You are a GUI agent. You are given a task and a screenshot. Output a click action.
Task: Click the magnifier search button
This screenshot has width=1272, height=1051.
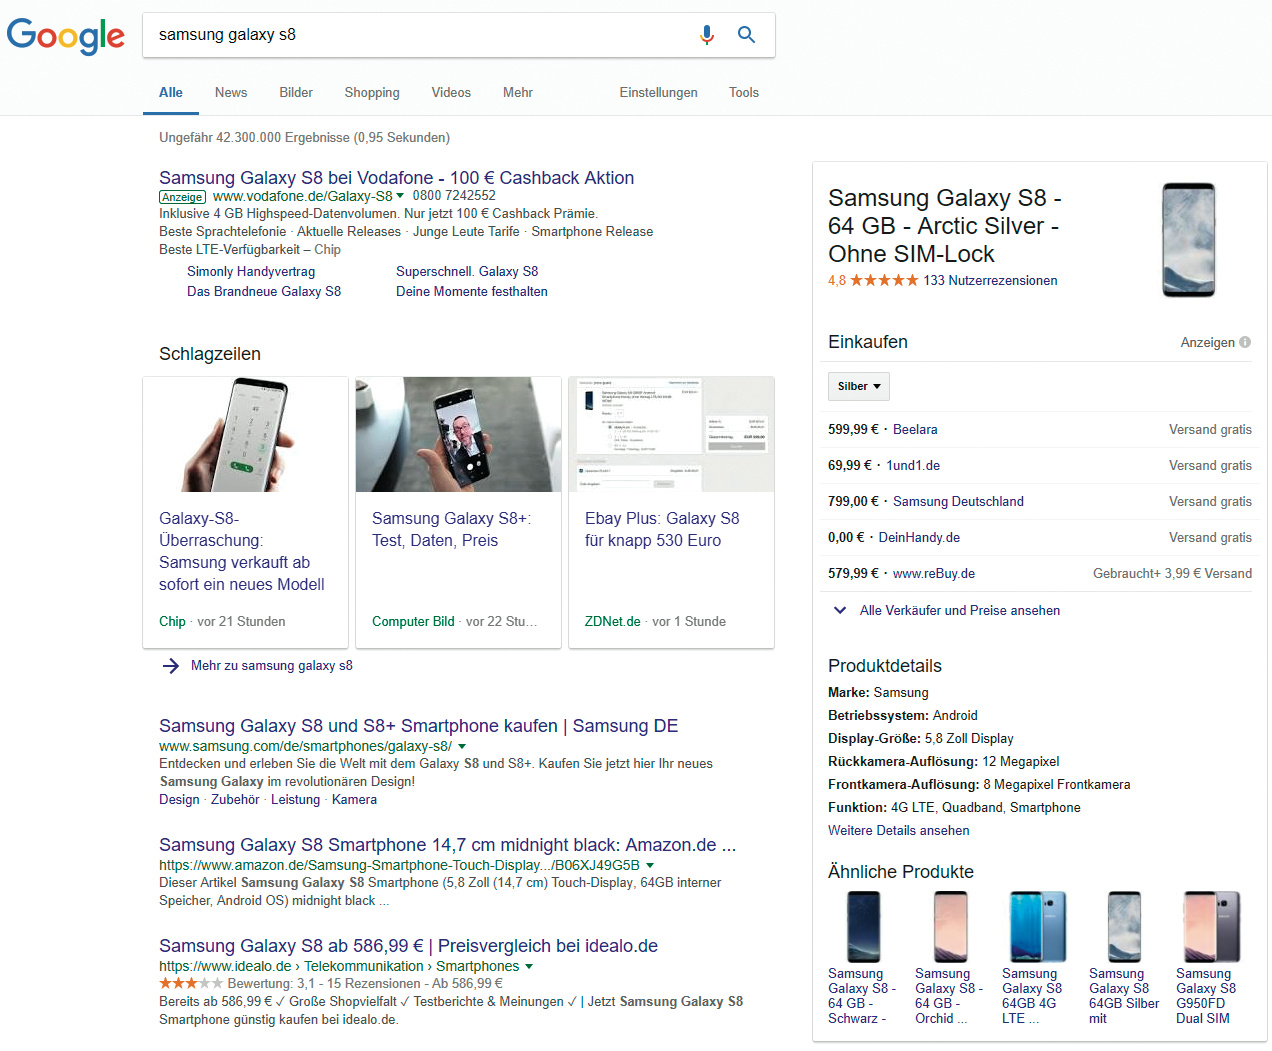[746, 35]
